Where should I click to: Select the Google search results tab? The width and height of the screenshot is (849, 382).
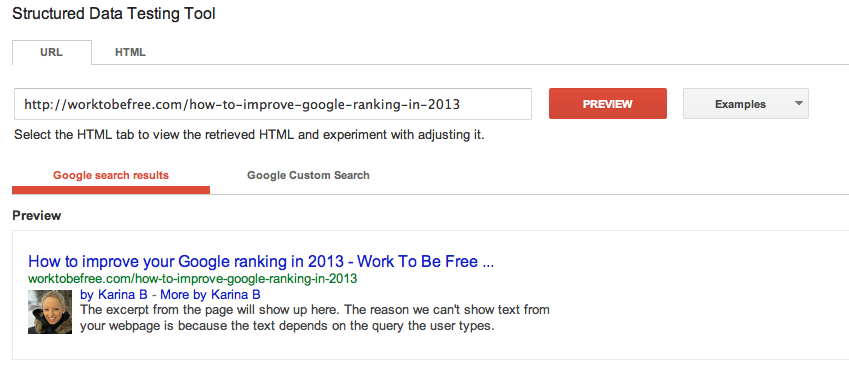click(111, 175)
